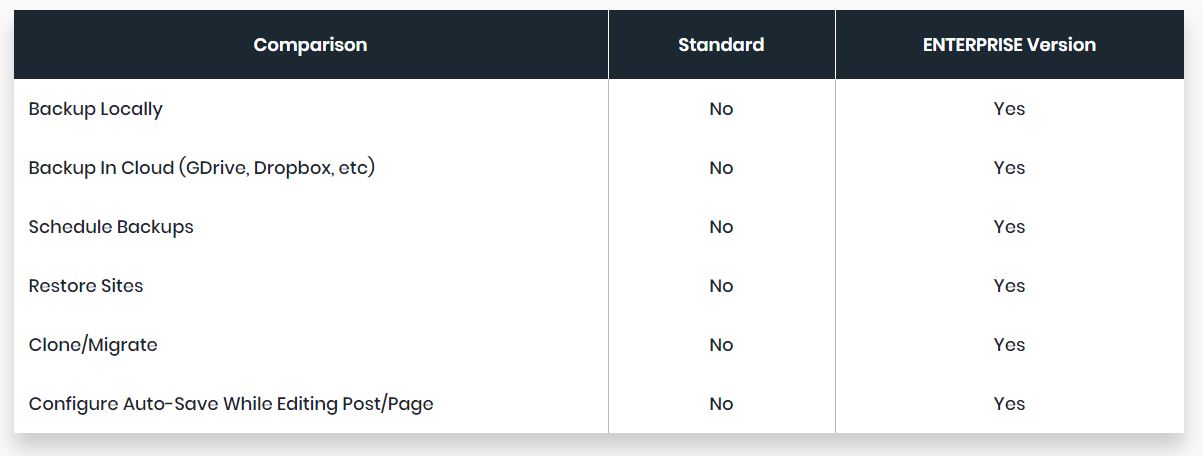
Task: Select the Configure Auto-Save While Editing label
Action: (x=231, y=404)
